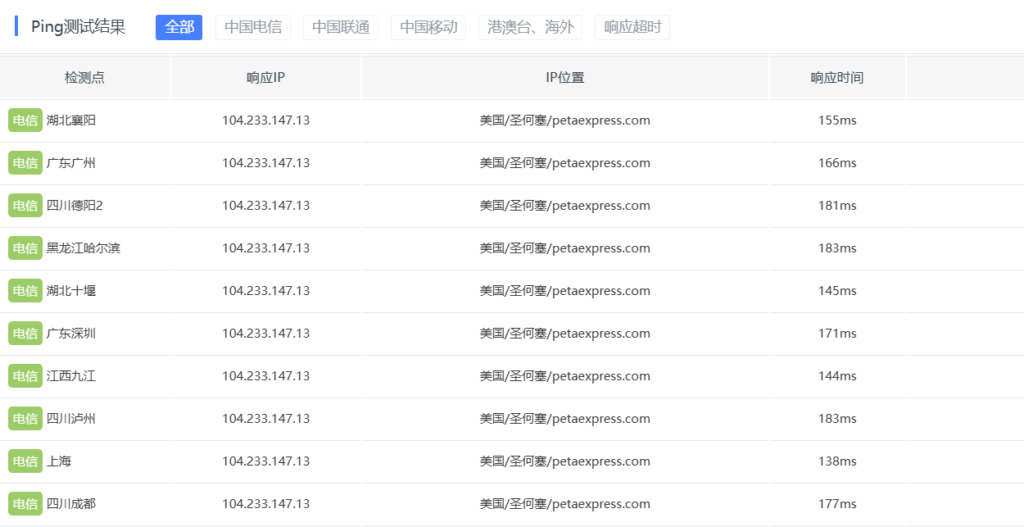
Task: Click the 电信 badge beside 广东广州
Action: coord(25,163)
